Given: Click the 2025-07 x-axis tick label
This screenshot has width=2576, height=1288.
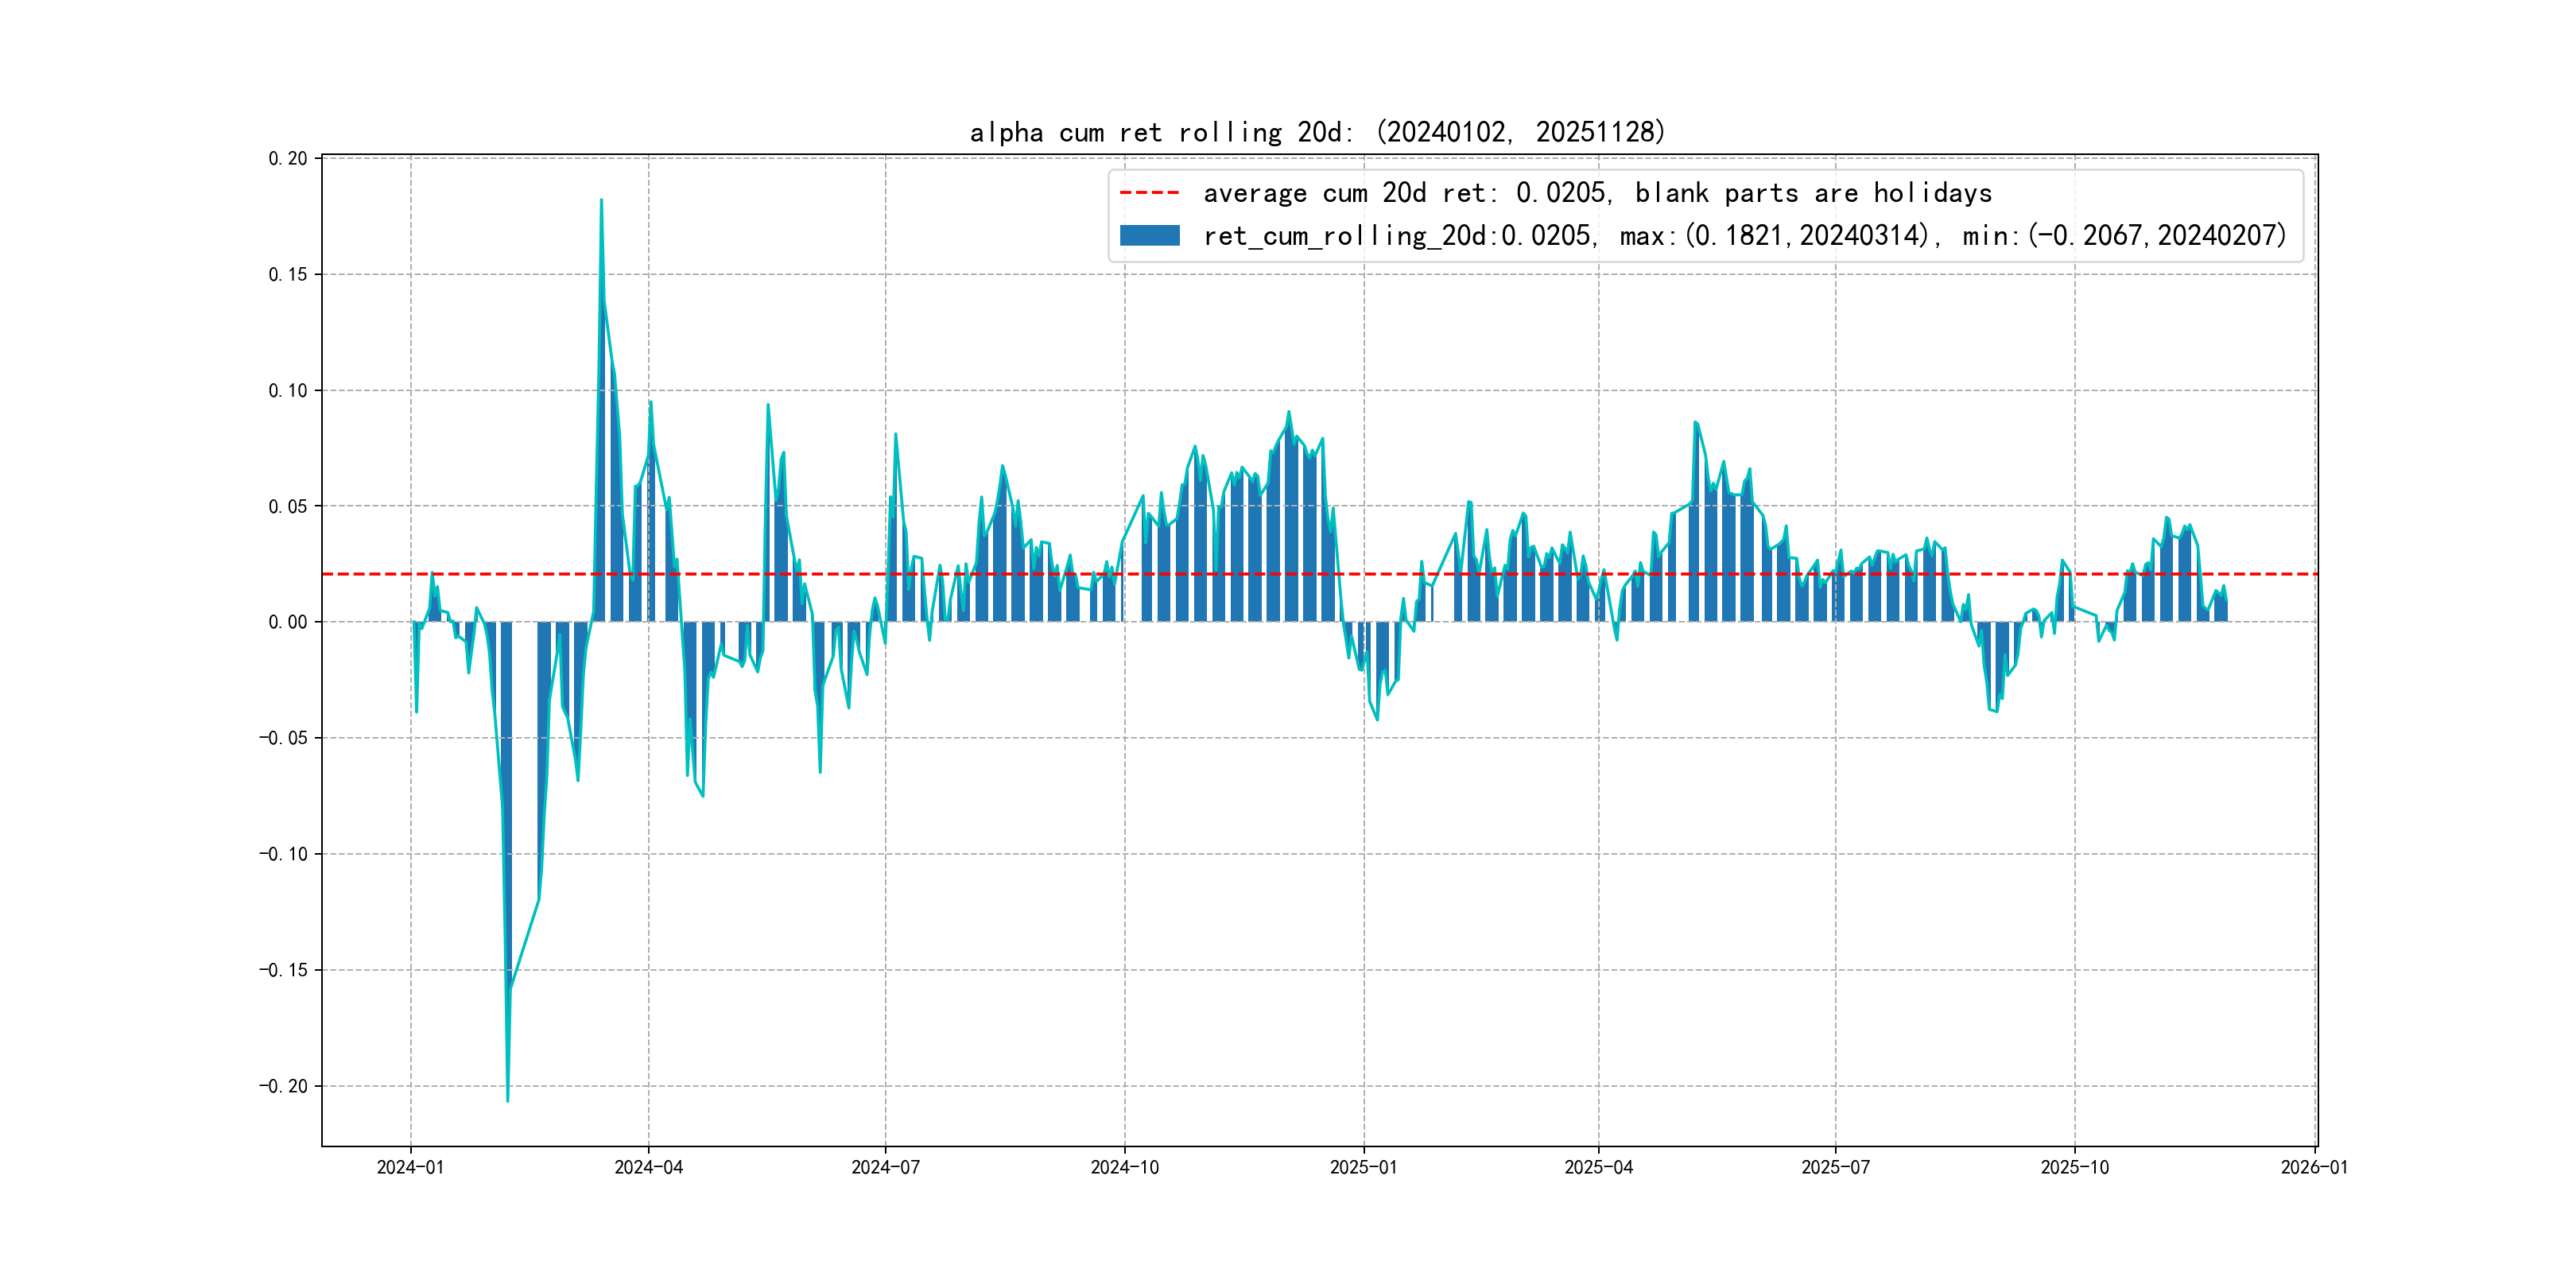Looking at the screenshot, I should coord(1835,1167).
